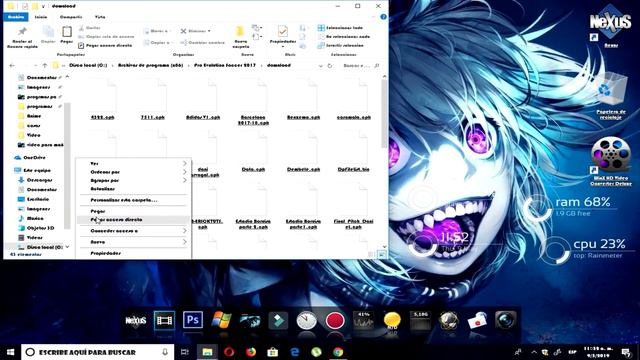Click No seleccionar nada in the ribbon
Image resolution: width=640 pixels, height=360 pixels.
tap(344, 37)
